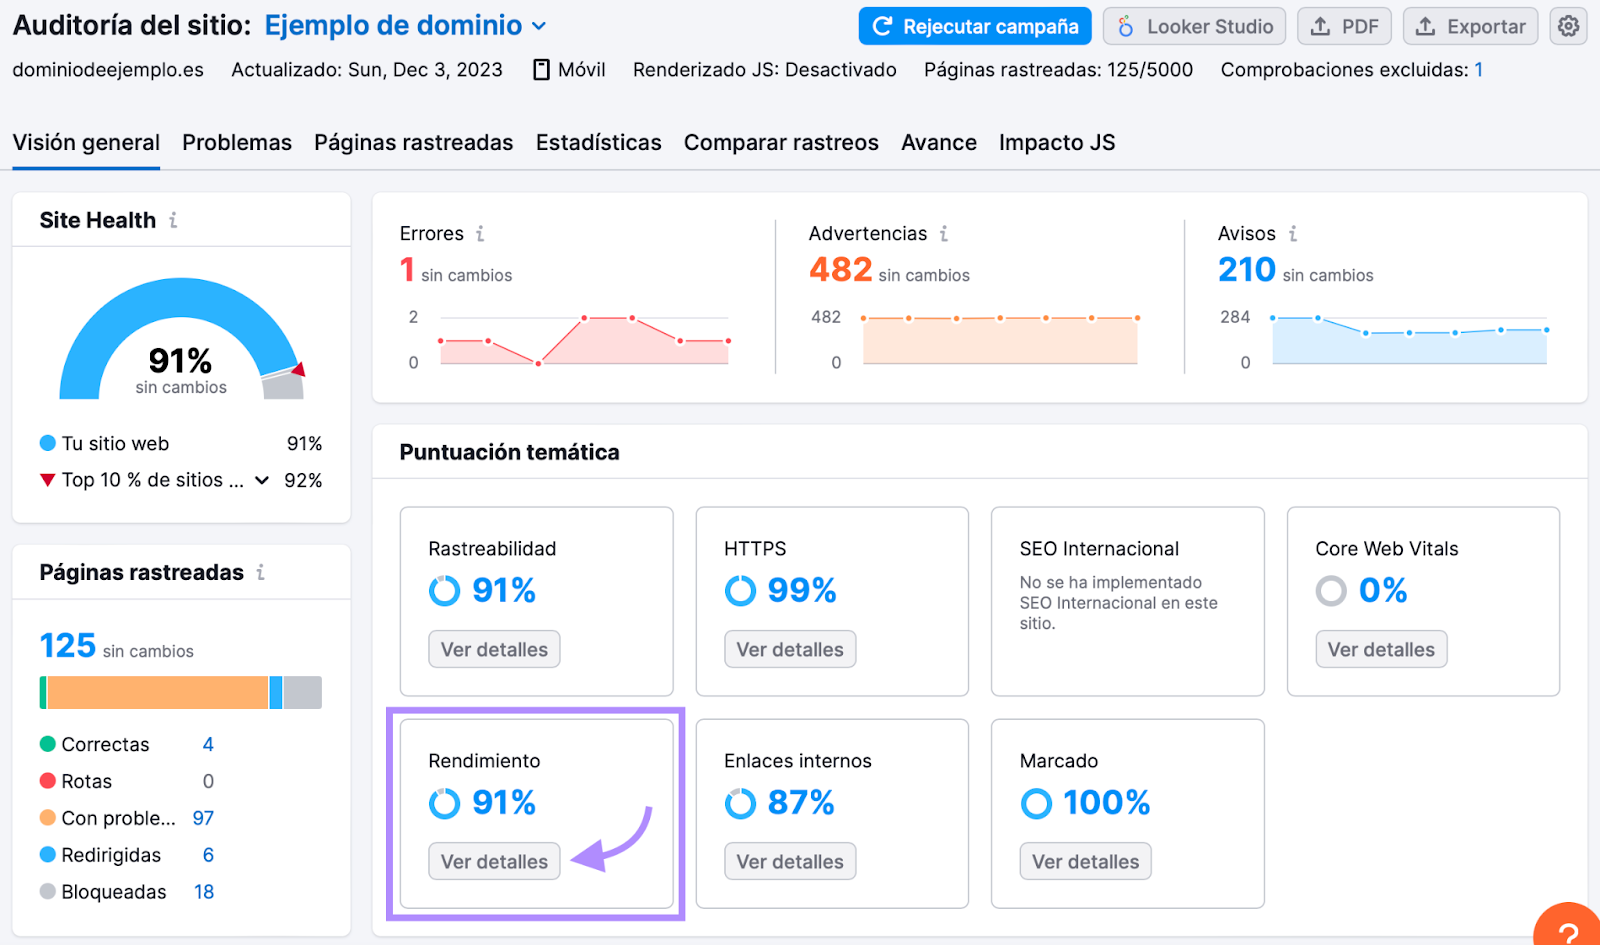Open the settings gear icon
The image size is (1600, 945).
[1568, 26]
